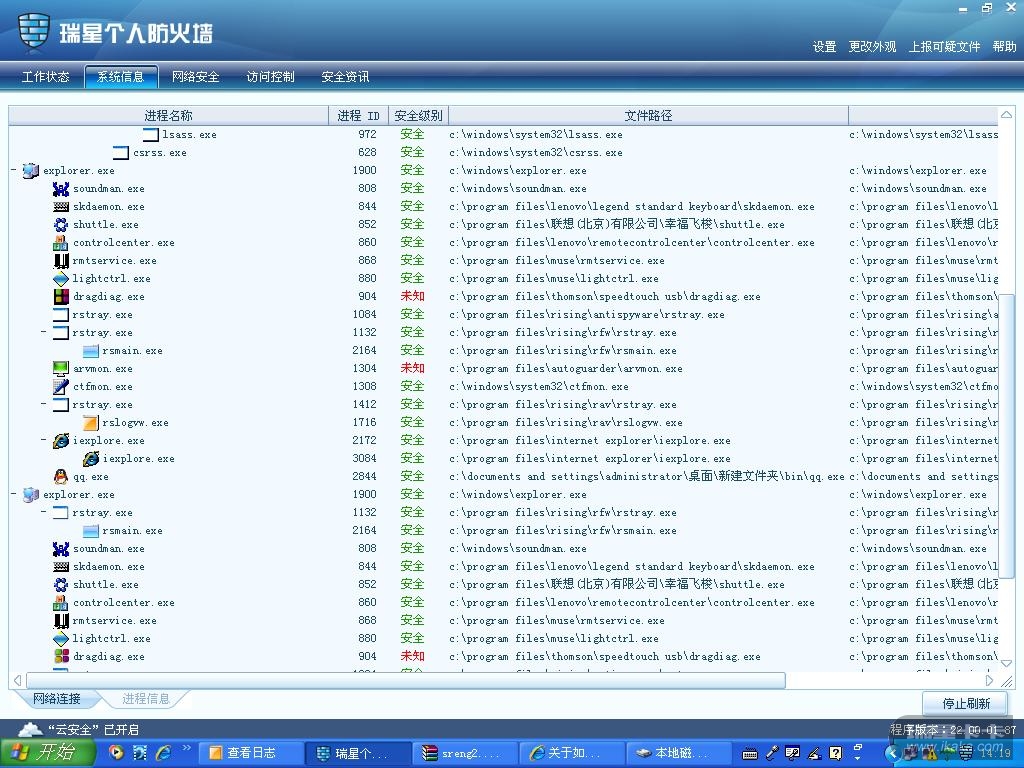Click the Internet Explorer quick launch icon
The height and width of the screenshot is (768, 1024).
point(163,753)
